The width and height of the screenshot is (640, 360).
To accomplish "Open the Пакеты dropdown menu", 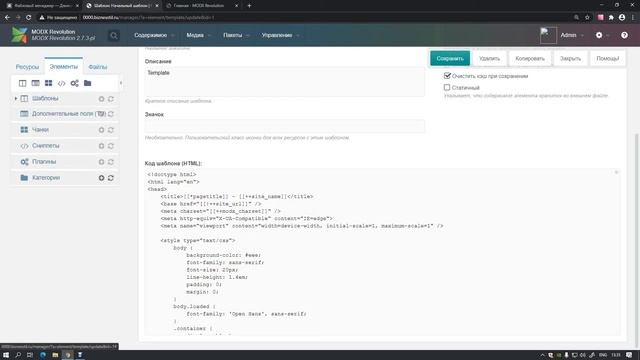I will 236,36.
